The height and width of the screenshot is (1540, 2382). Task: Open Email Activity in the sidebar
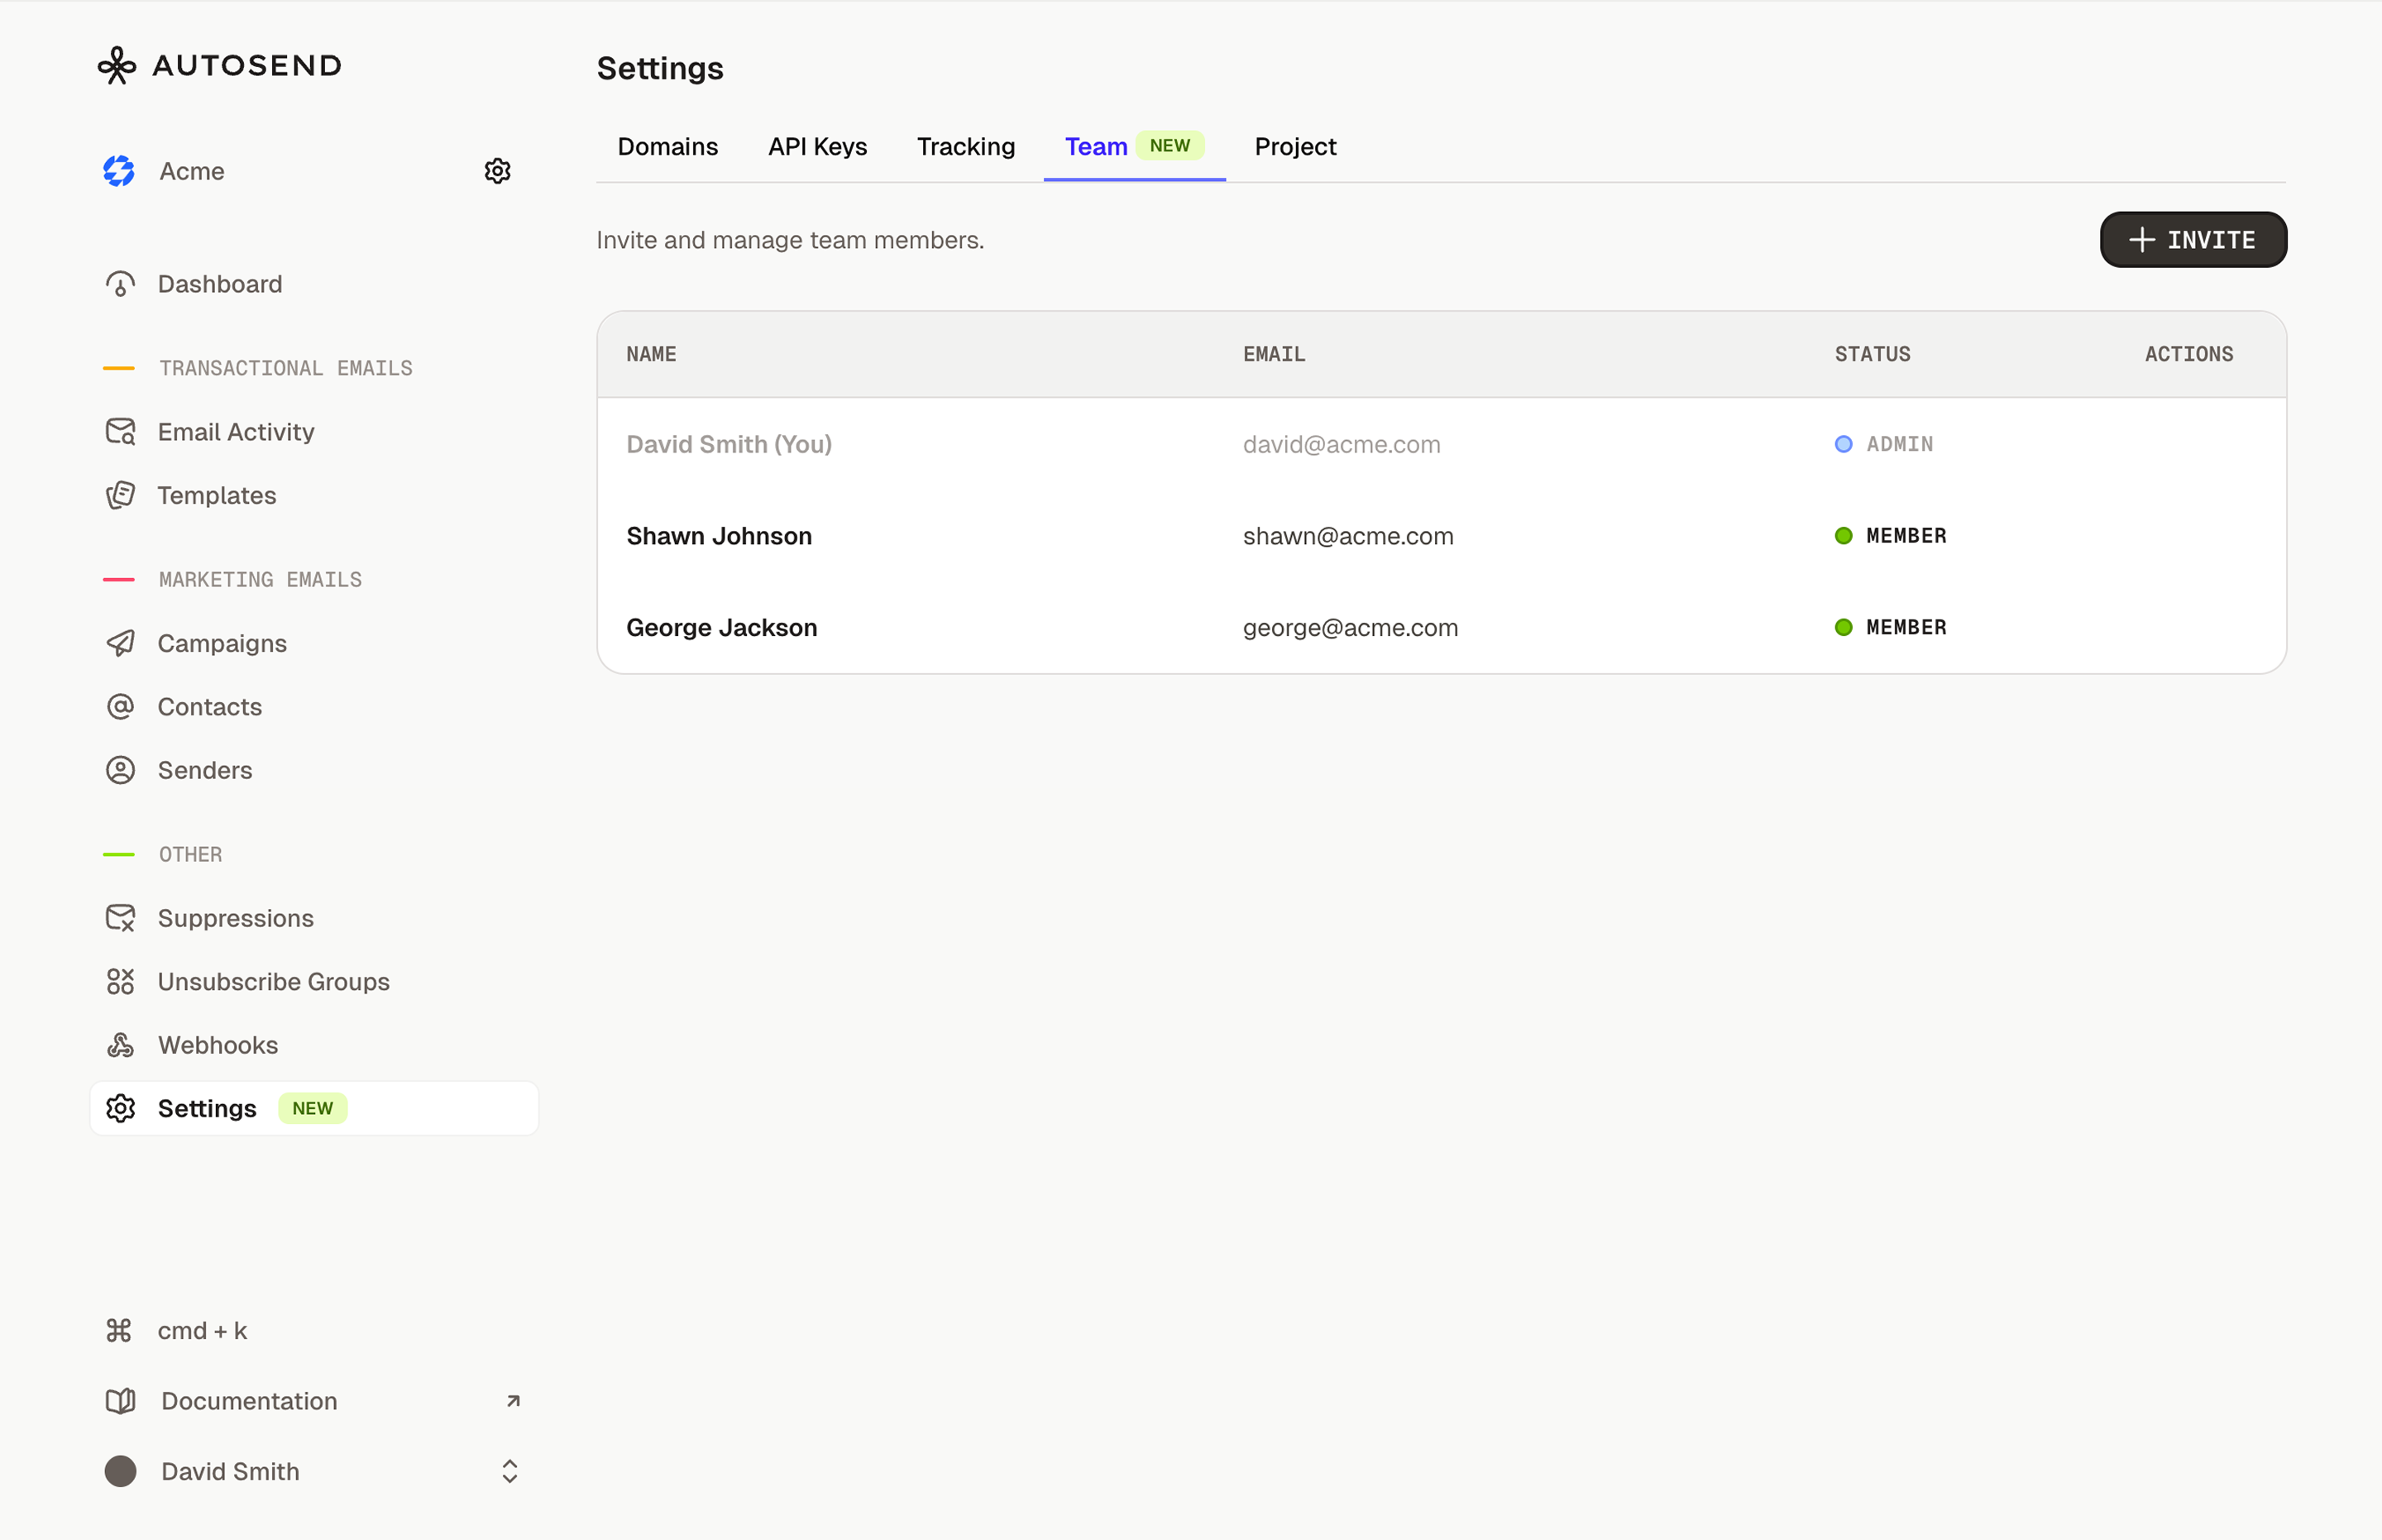[x=235, y=432]
